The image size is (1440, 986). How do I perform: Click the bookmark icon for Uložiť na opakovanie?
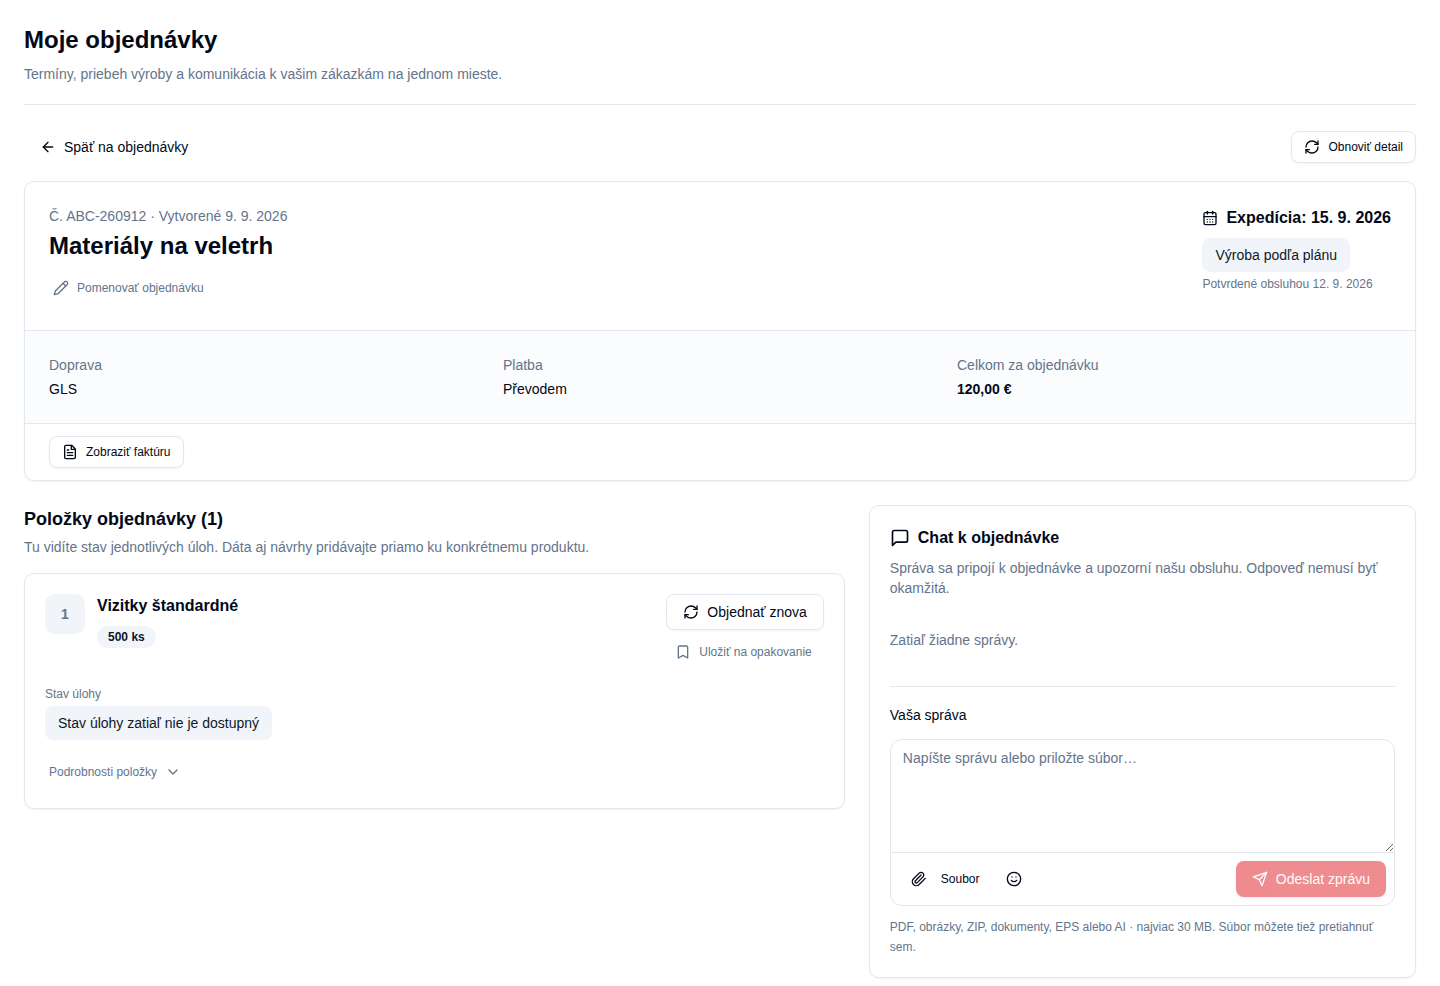683,652
